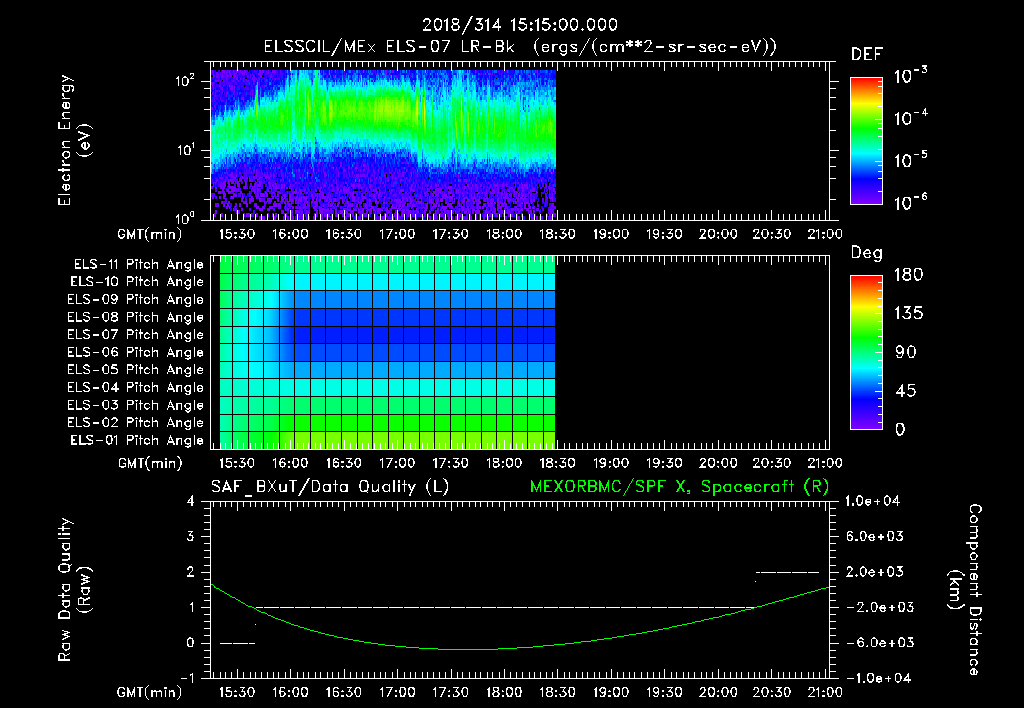Click the 10^2 energy axis tick label
Screen dimensions: 1024x708
(185, 81)
